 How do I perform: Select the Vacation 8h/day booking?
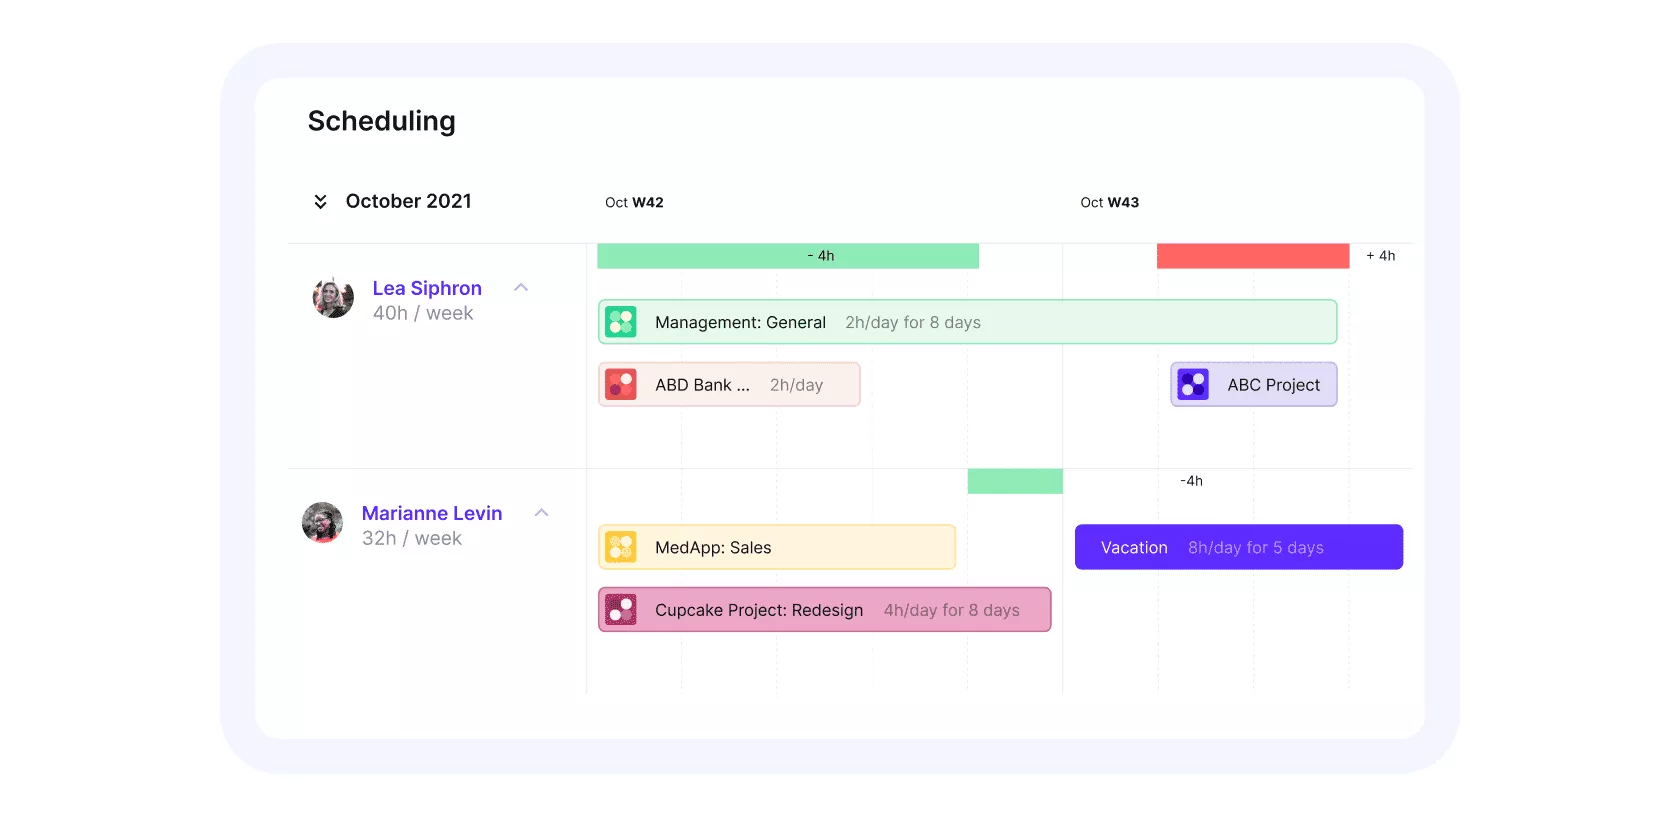(x=1239, y=547)
